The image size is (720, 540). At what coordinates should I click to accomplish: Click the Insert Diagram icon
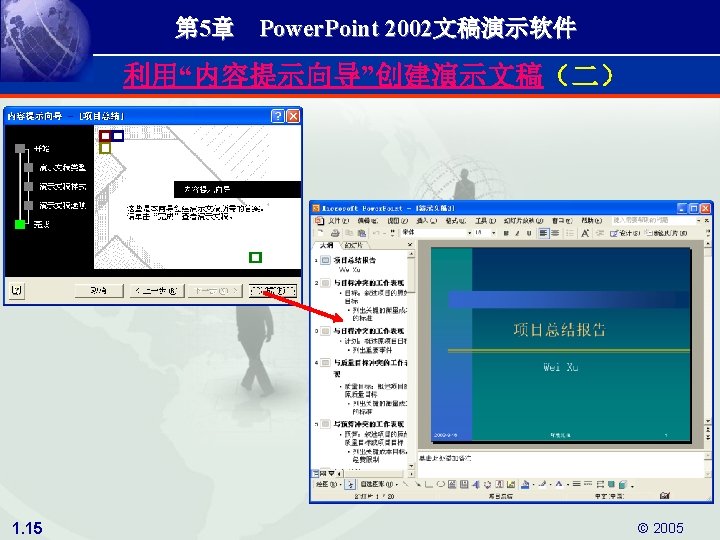click(x=488, y=484)
